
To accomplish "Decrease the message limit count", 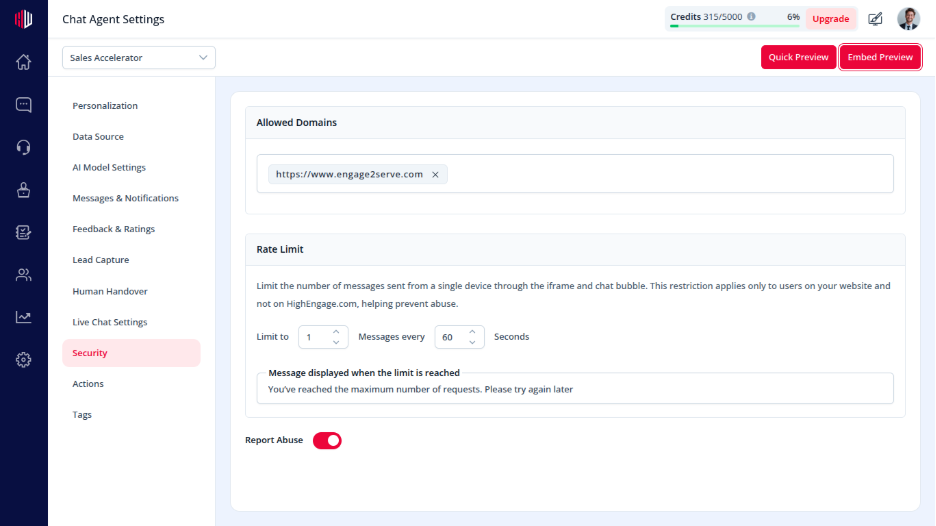I will pyautogui.click(x=336, y=342).
